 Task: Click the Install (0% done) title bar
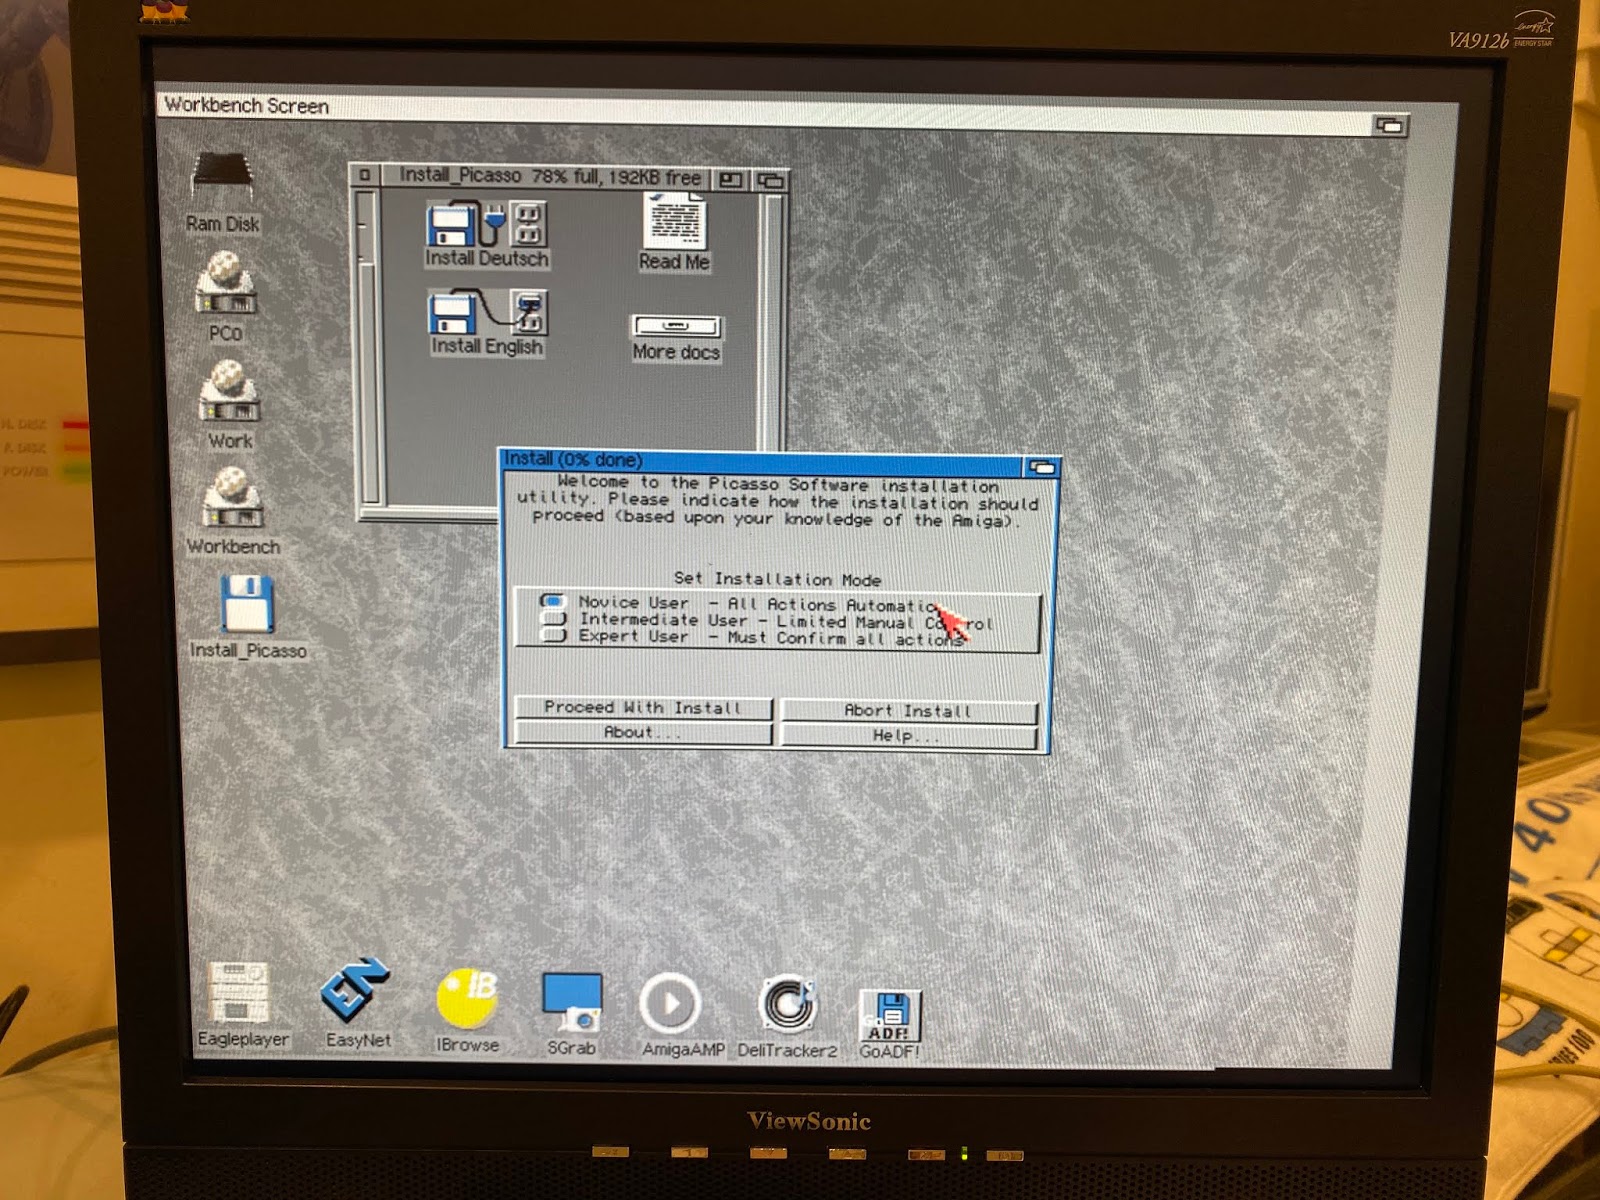tap(763, 462)
